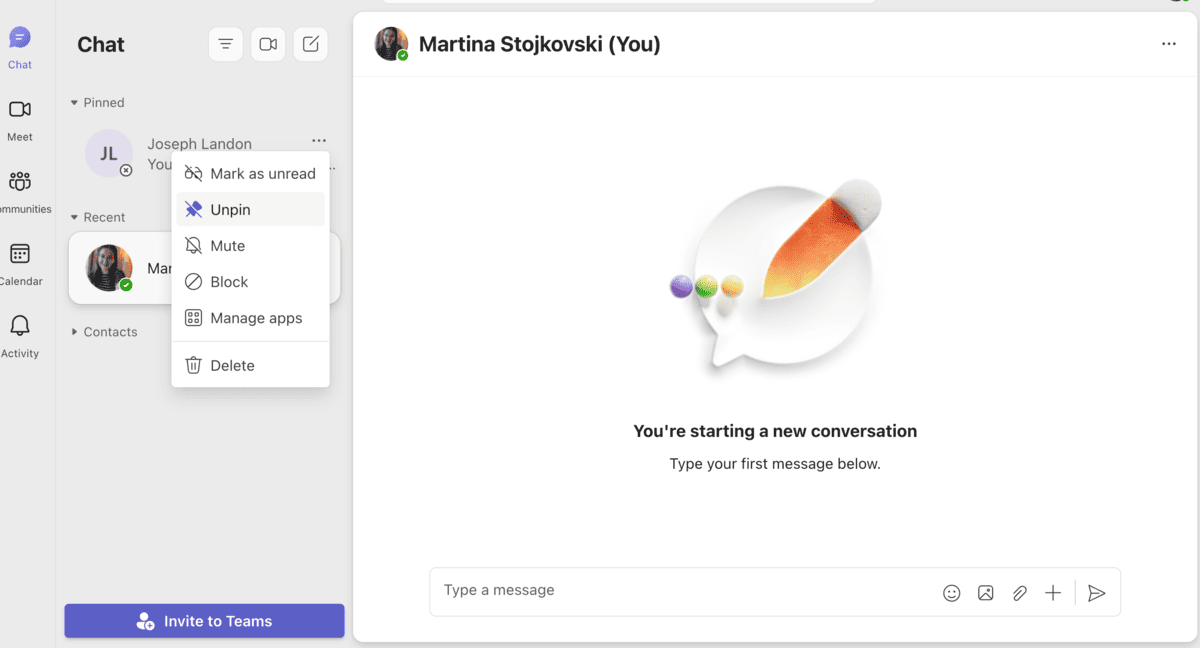Open the emoji picker
This screenshot has width=1200, height=648.
tap(951, 592)
